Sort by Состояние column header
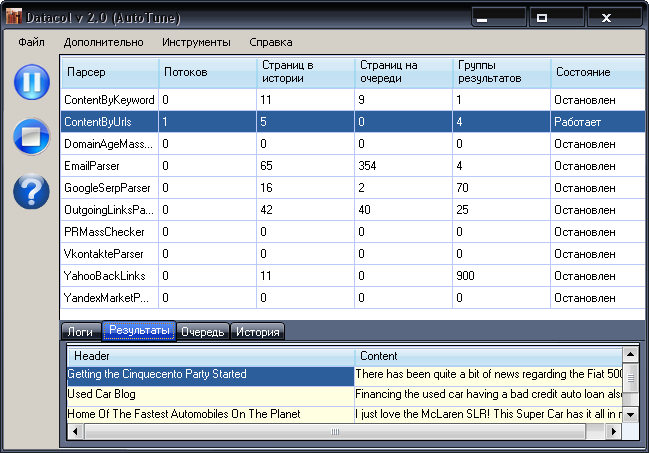This screenshot has width=649, height=453. (x=595, y=73)
